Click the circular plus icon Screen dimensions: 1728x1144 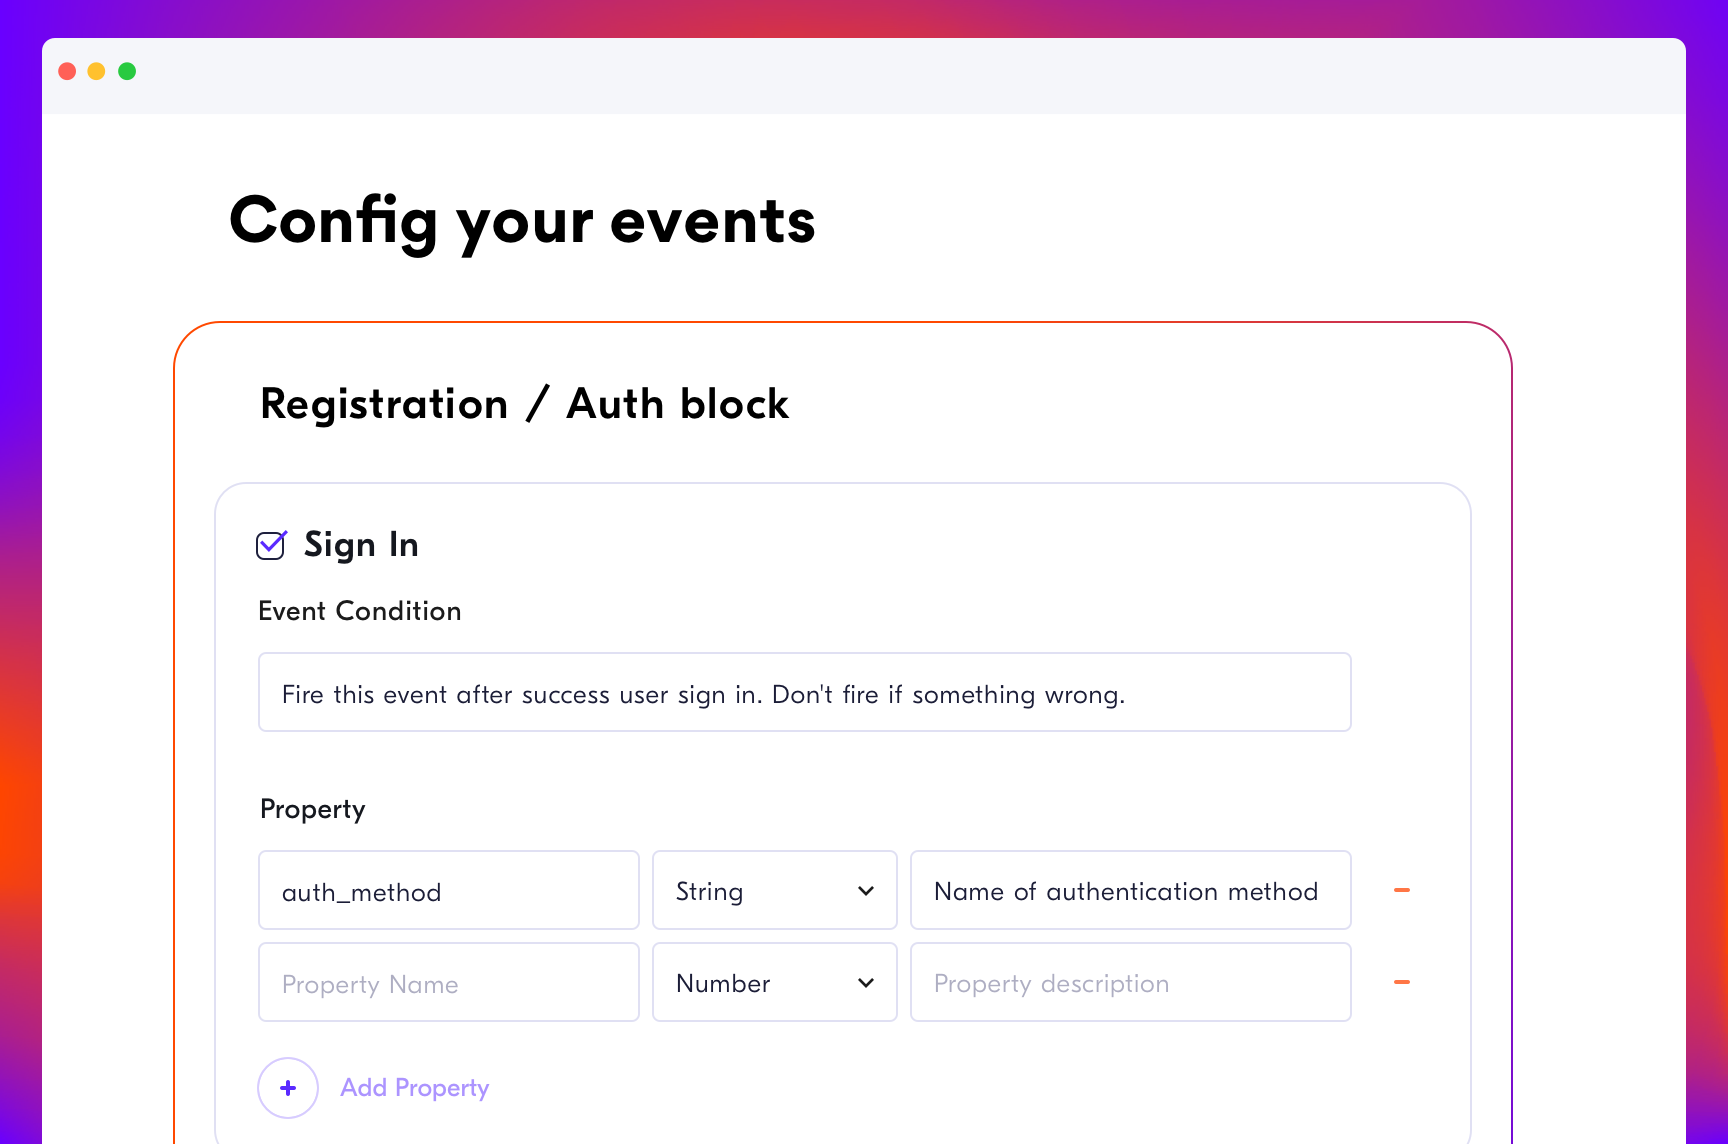click(x=288, y=1088)
